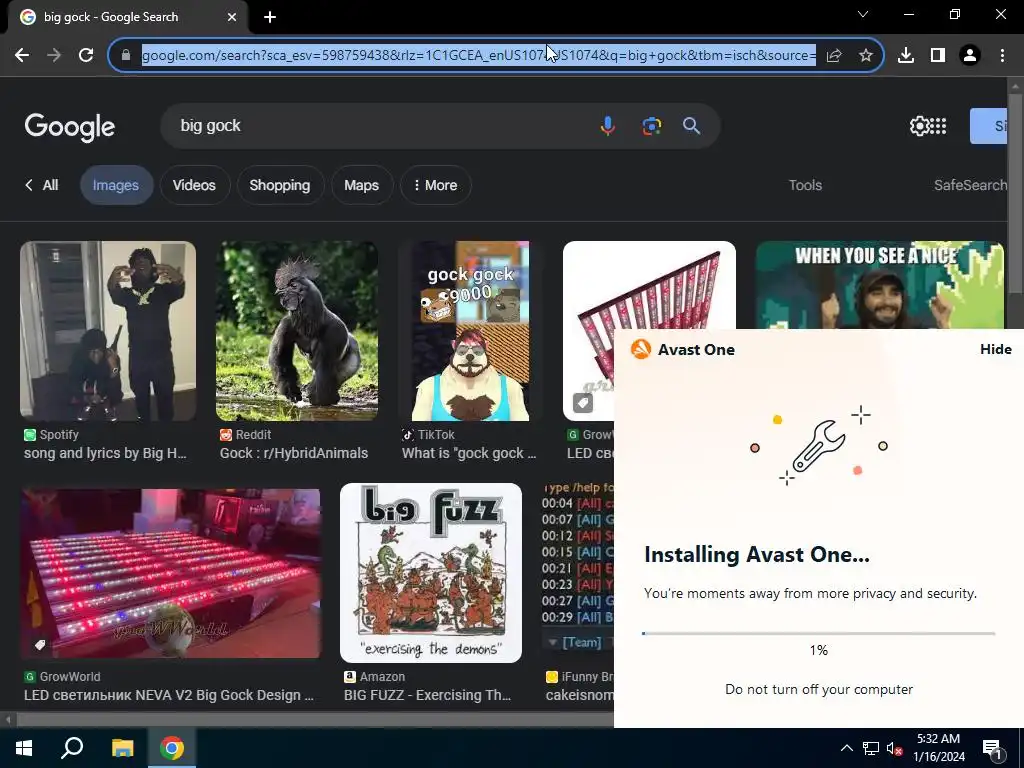
Task: Open the SafeSearch dropdown
Action: tap(970, 185)
